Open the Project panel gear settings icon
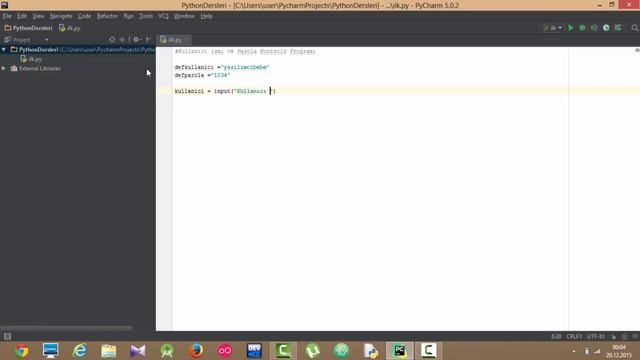 (x=137, y=40)
